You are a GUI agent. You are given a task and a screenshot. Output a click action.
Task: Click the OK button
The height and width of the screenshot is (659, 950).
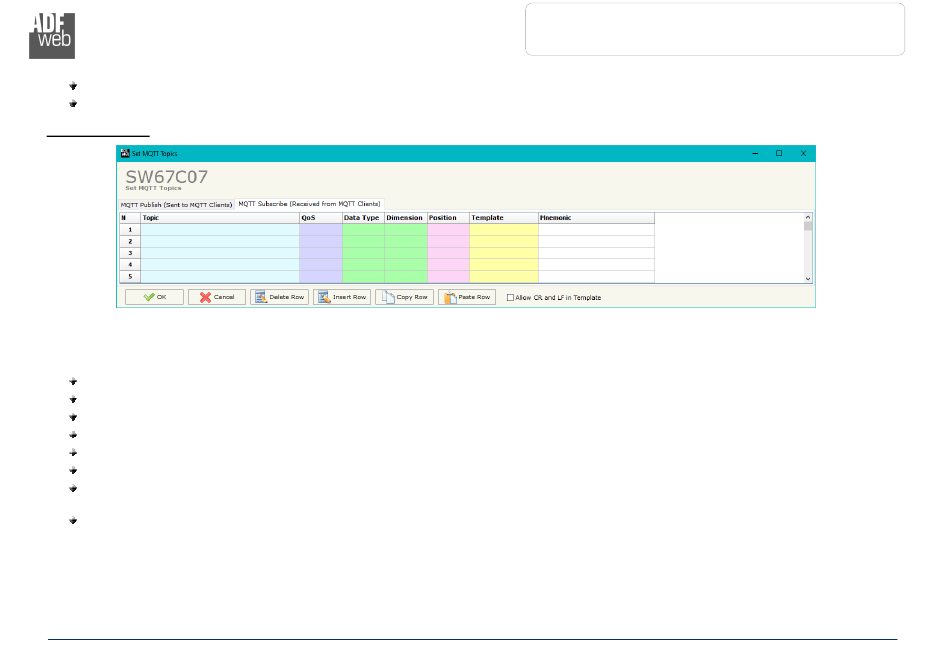(154, 297)
